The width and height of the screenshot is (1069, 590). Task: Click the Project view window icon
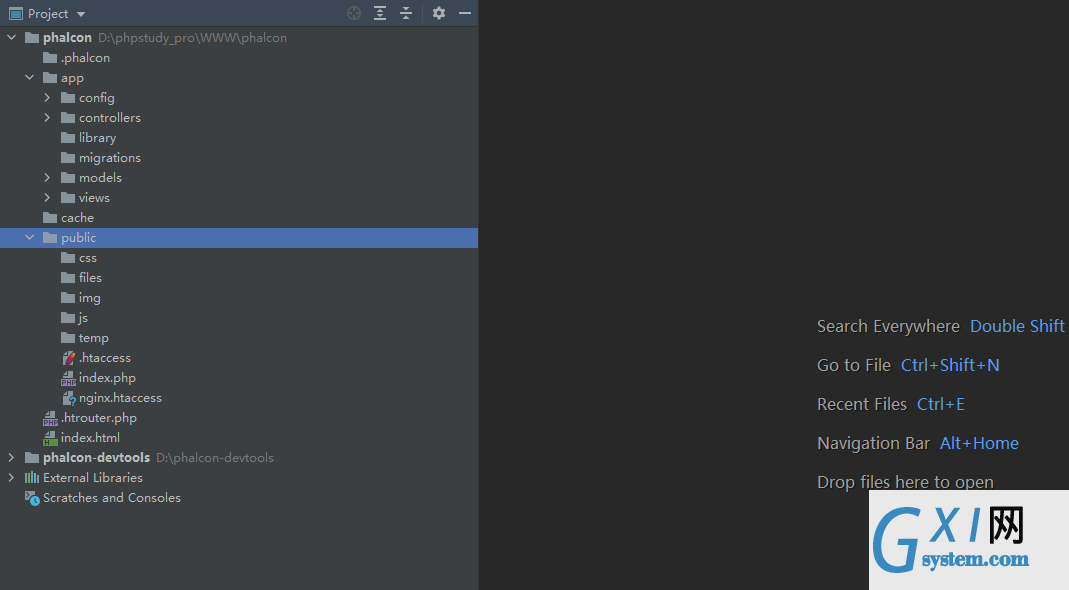[x=16, y=14]
